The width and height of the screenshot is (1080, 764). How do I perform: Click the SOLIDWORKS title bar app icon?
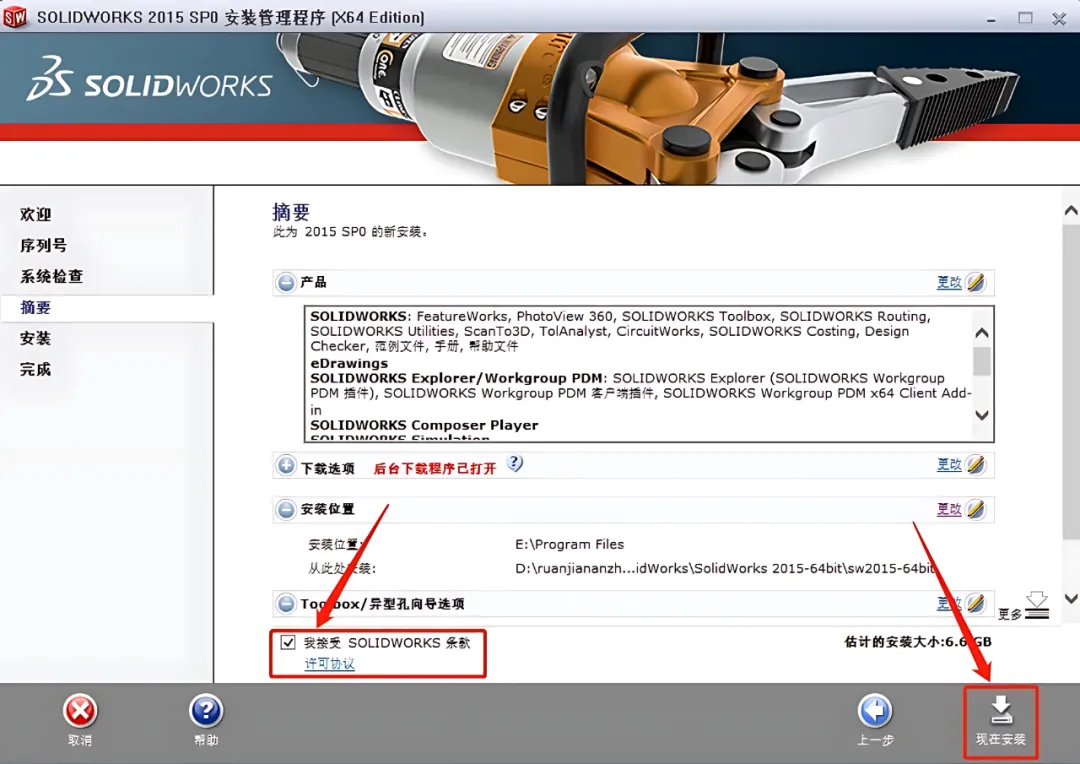(14, 17)
